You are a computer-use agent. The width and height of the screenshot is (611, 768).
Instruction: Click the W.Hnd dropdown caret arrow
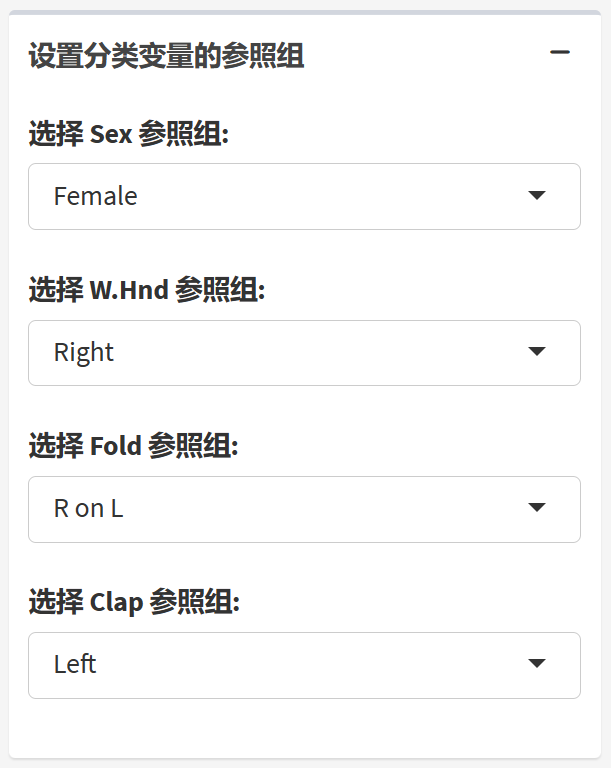[537, 352]
